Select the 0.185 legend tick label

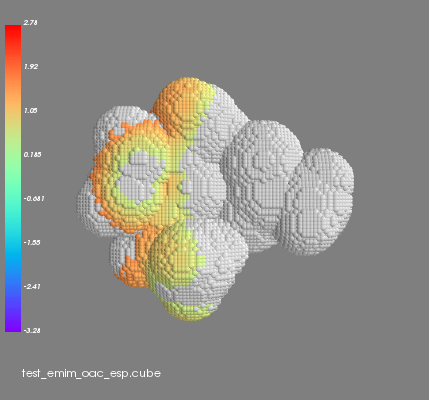tap(33, 155)
